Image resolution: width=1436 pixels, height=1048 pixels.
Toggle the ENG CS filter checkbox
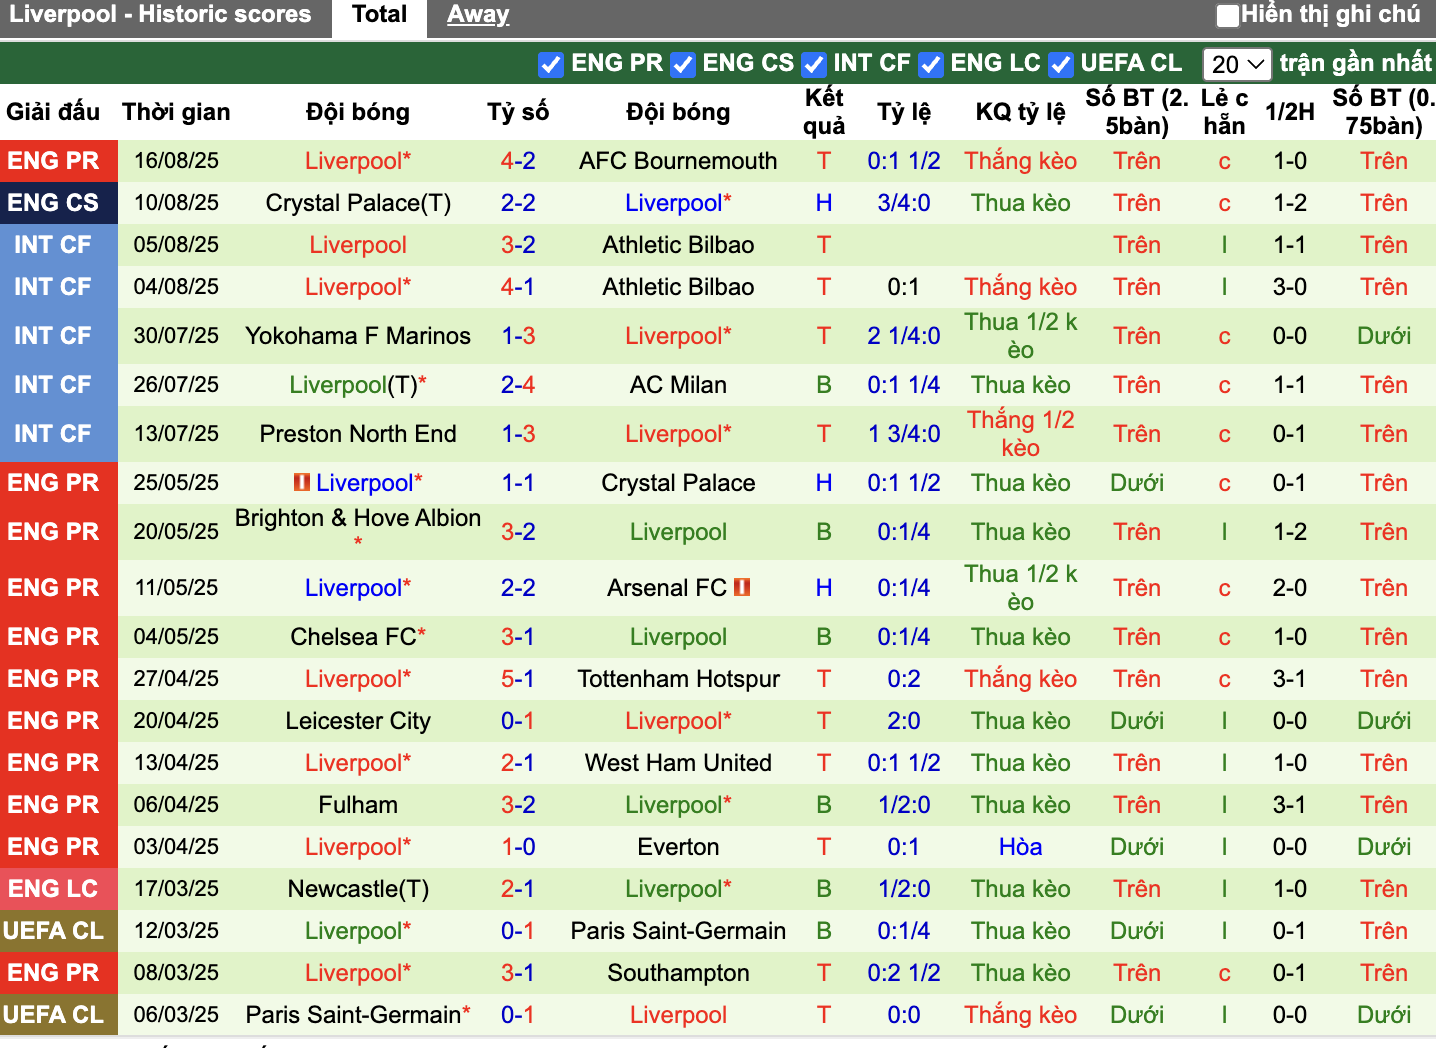click(682, 64)
